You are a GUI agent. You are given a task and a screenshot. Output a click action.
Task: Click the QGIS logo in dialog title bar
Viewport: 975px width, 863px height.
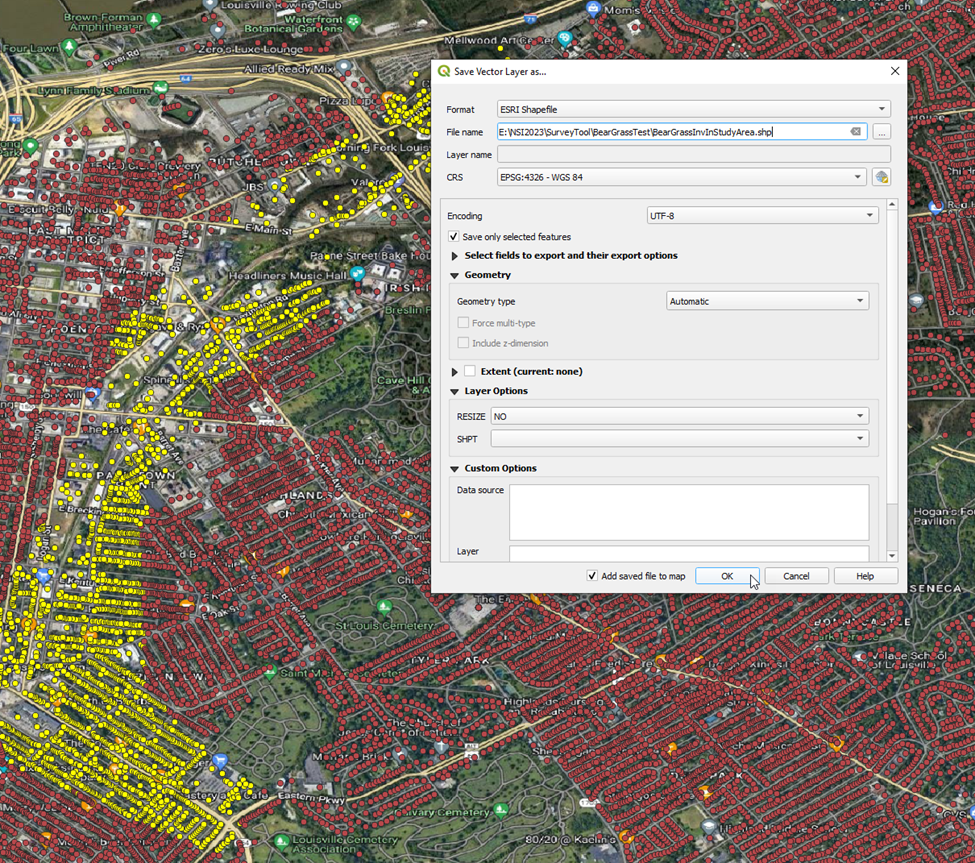pyautogui.click(x=444, y=72)
